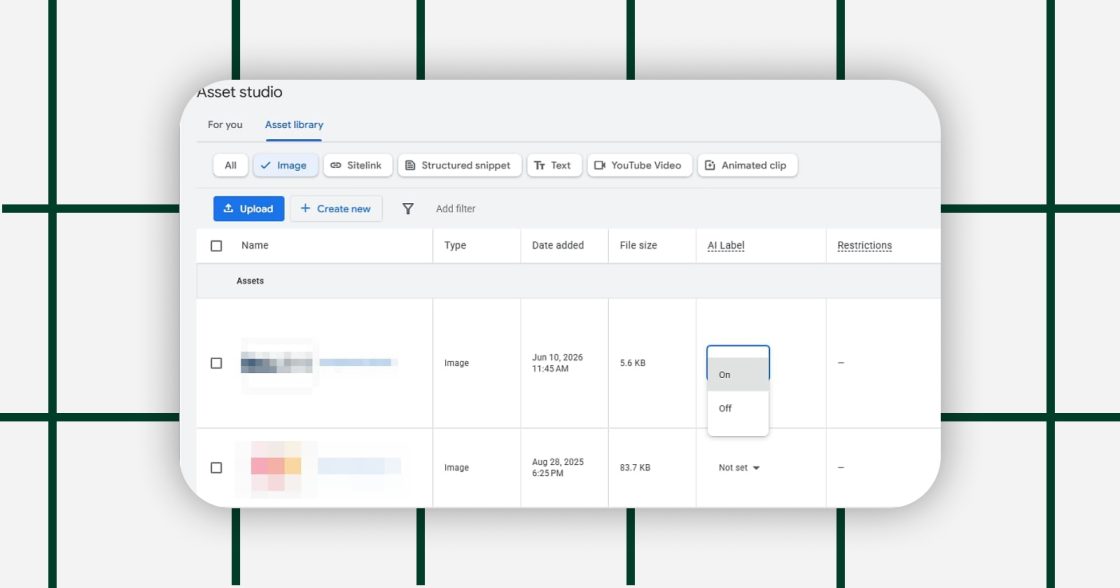Screen dimensions: 1120x588
Task: Click the AI Label column header
Action: tap(726, 245)
